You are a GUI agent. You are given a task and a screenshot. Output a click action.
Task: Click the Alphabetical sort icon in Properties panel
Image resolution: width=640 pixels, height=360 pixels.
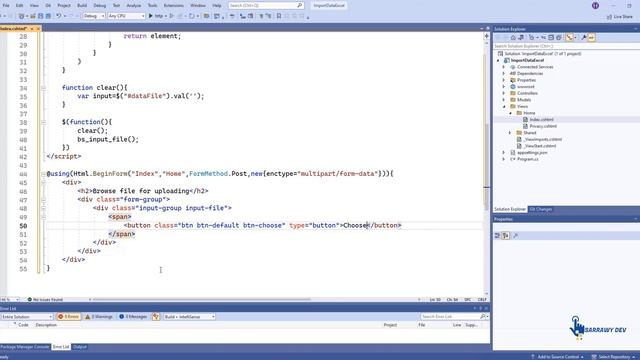click(506, 236)
